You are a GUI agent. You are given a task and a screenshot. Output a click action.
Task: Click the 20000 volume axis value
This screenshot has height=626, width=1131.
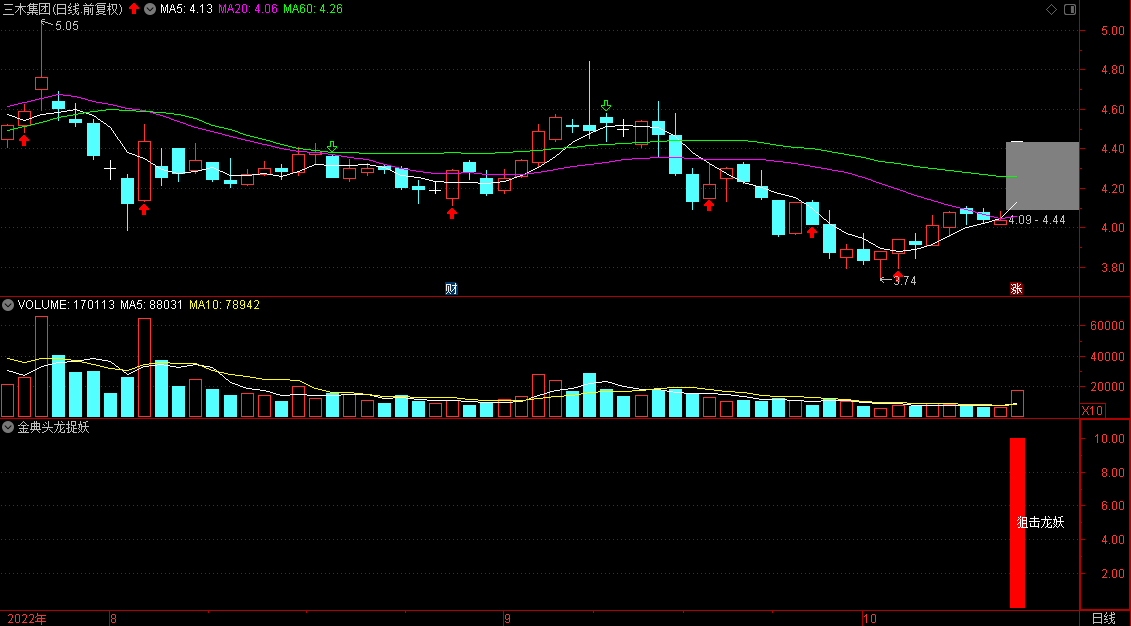pyautogui.click(x=1109, y=387)
